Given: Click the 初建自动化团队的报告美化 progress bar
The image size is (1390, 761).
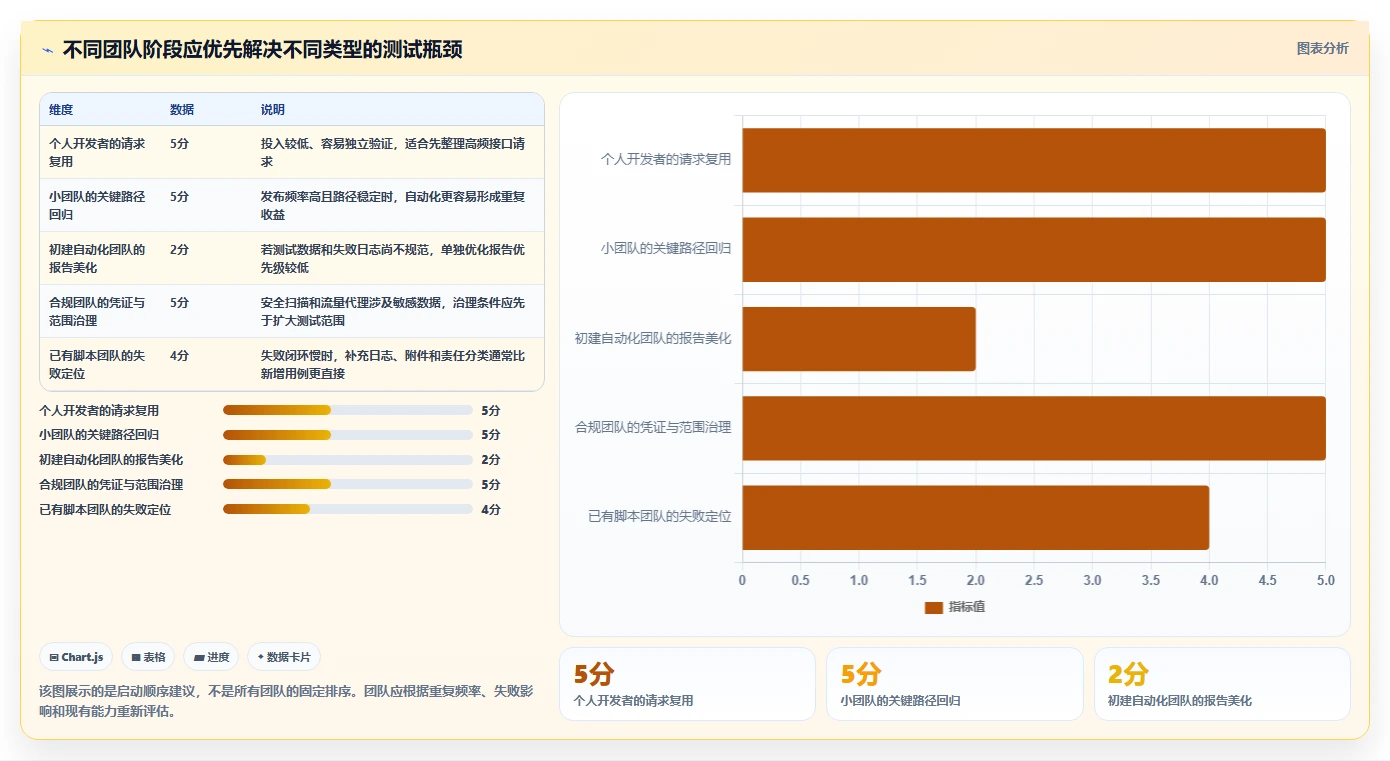Looking at the screenshot, I should pyautogui.click(x=347, y=460).
